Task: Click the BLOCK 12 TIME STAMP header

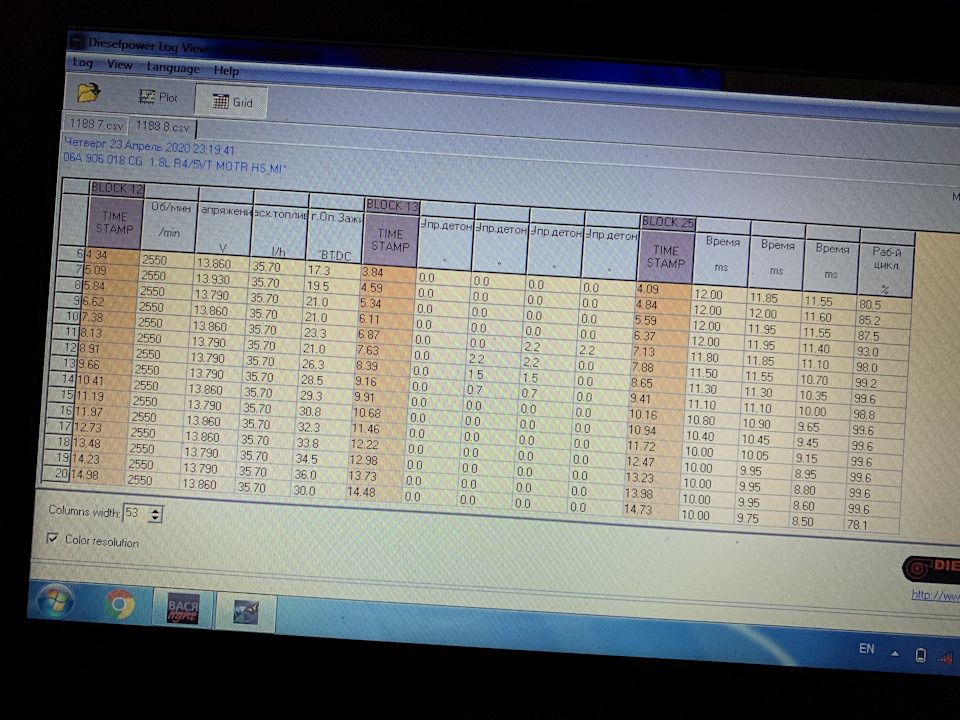Action: pyautogui.click(x=114, y=222)
